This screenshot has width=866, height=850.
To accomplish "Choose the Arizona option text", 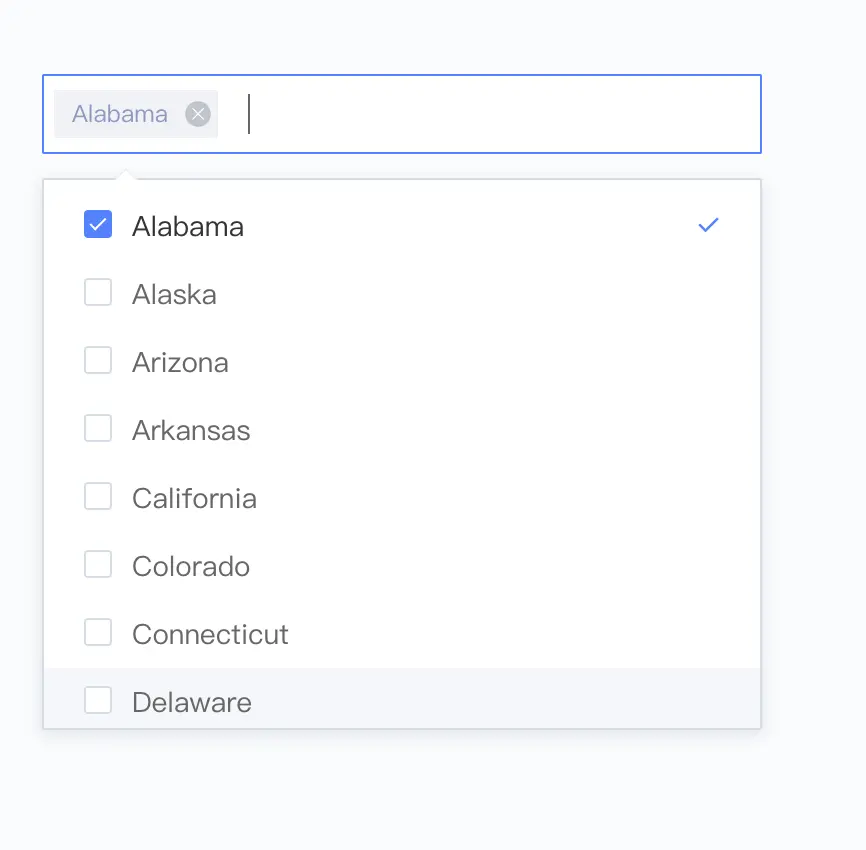I will pyautogui.click(x=180, y=363).
